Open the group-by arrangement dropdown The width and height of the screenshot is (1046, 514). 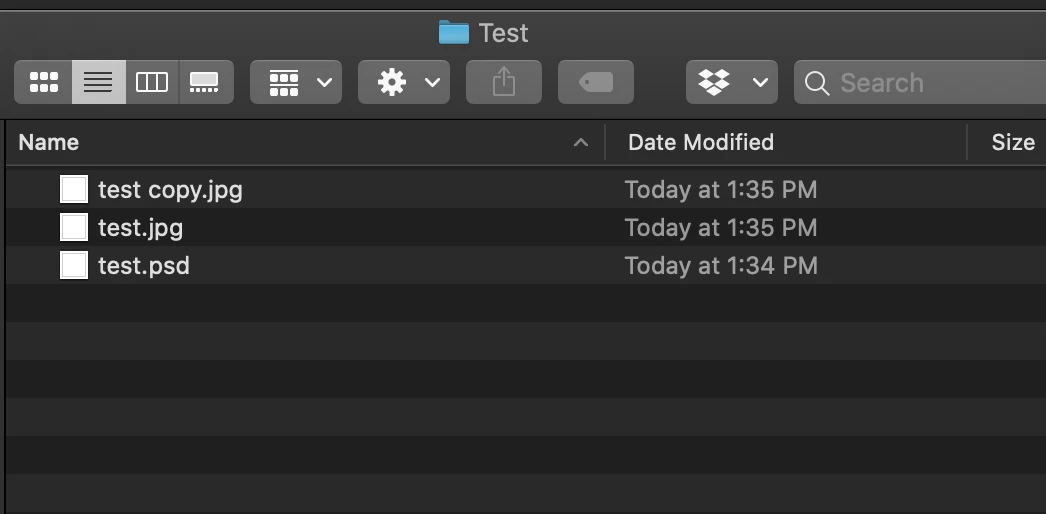(x=296, y=82)
